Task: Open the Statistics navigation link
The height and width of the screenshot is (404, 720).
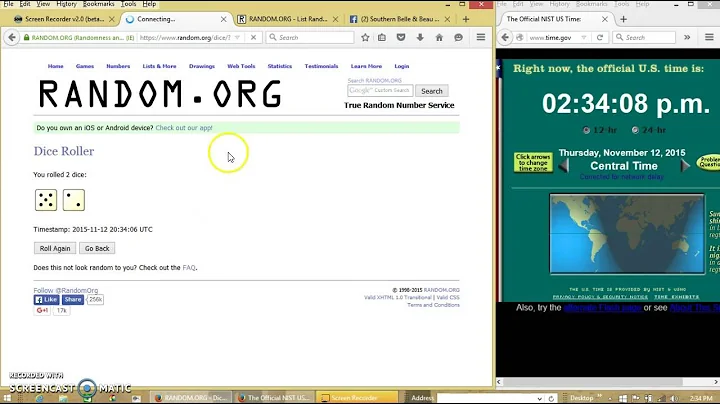Action: pyautogui.click(x=280, y=66)
